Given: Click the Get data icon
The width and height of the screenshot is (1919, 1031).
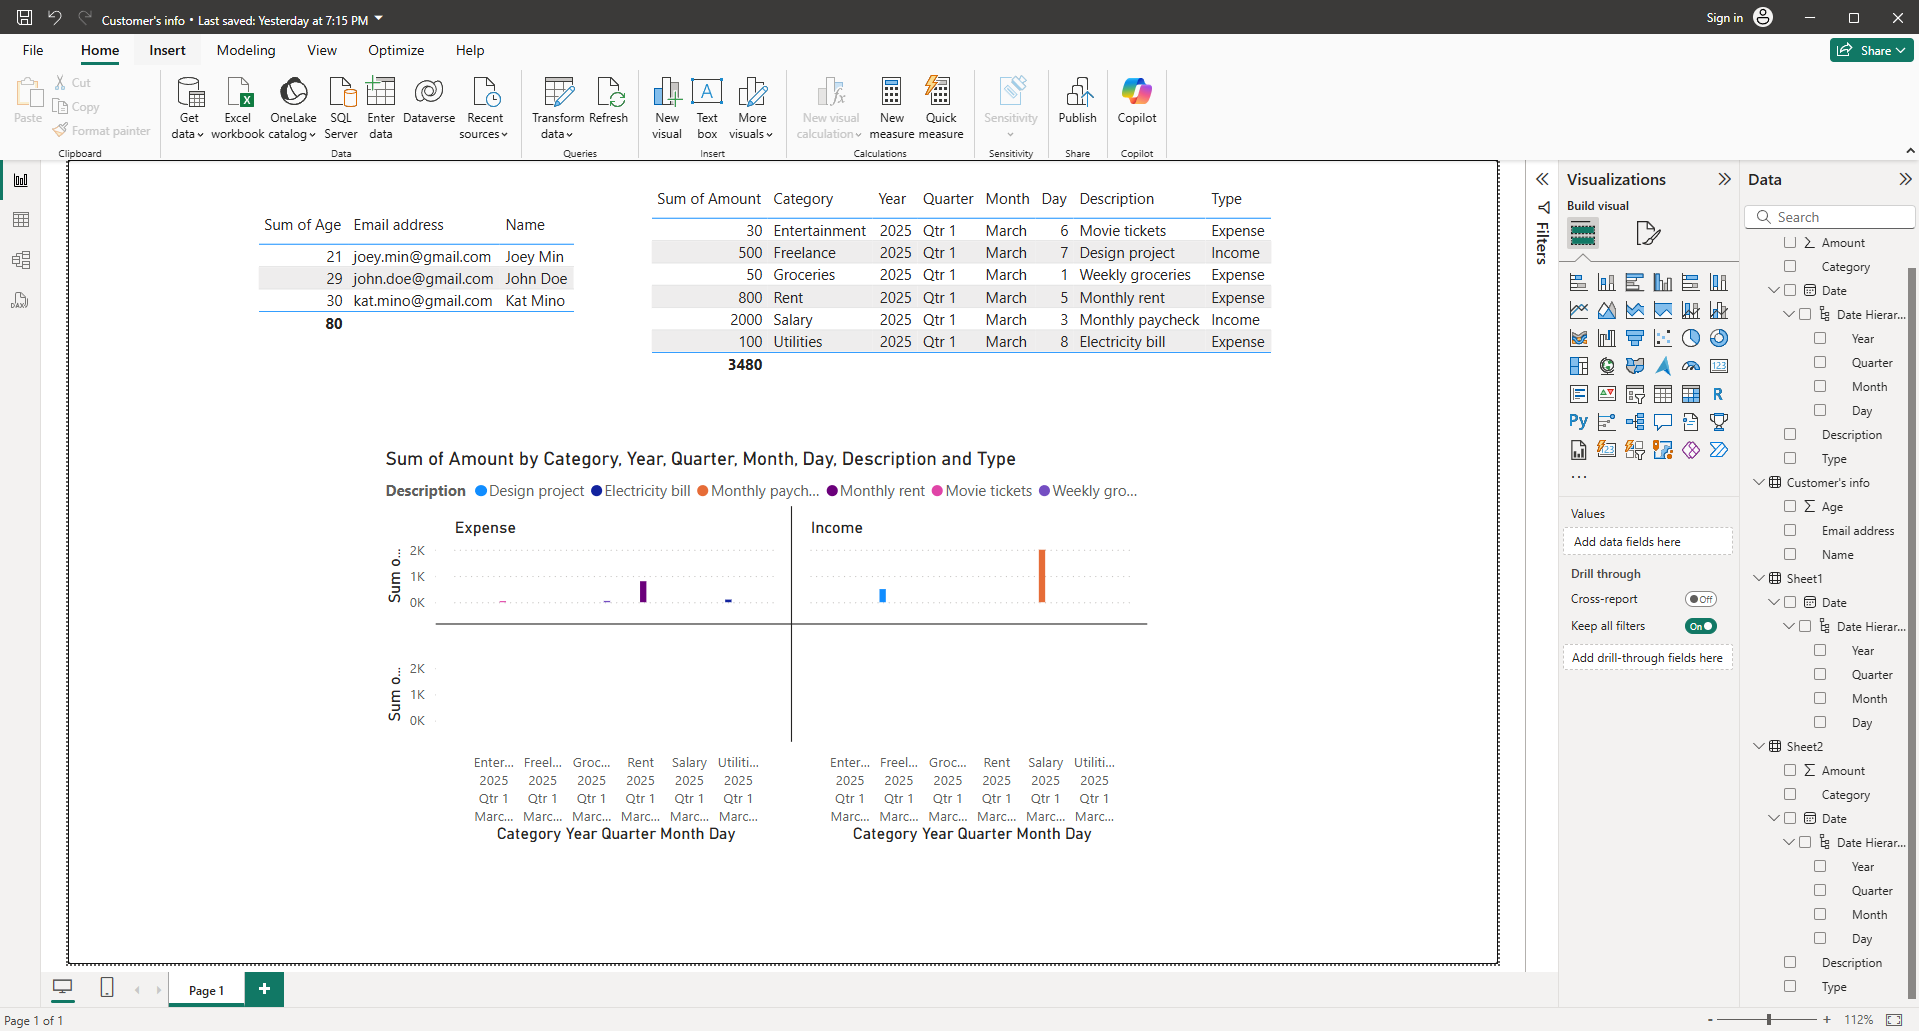Looking at the screenshot, I should [189, 93].
